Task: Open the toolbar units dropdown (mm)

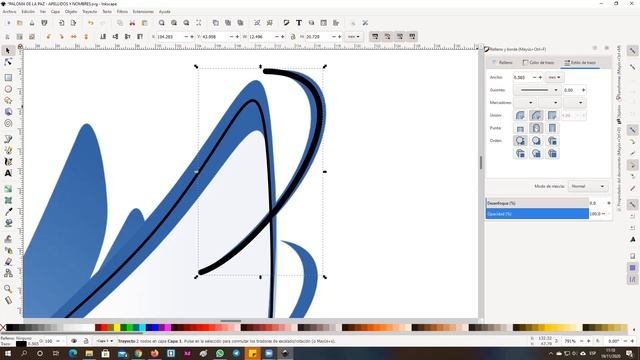Action: (x=353, y=37)
